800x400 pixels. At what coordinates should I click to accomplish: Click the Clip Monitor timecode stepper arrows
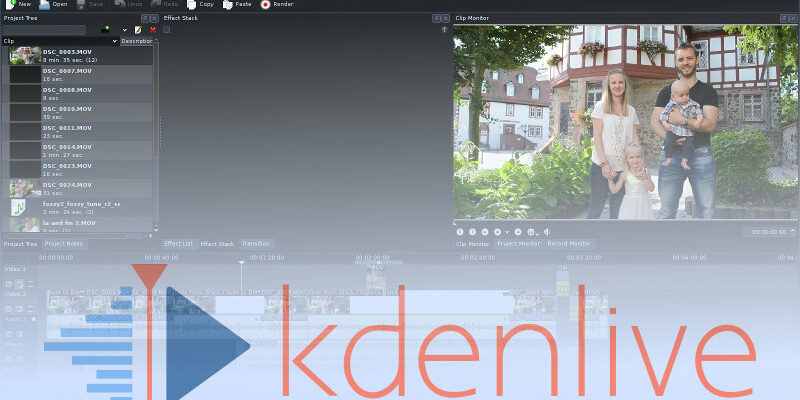pyautogui.click(x=793, y=232)
